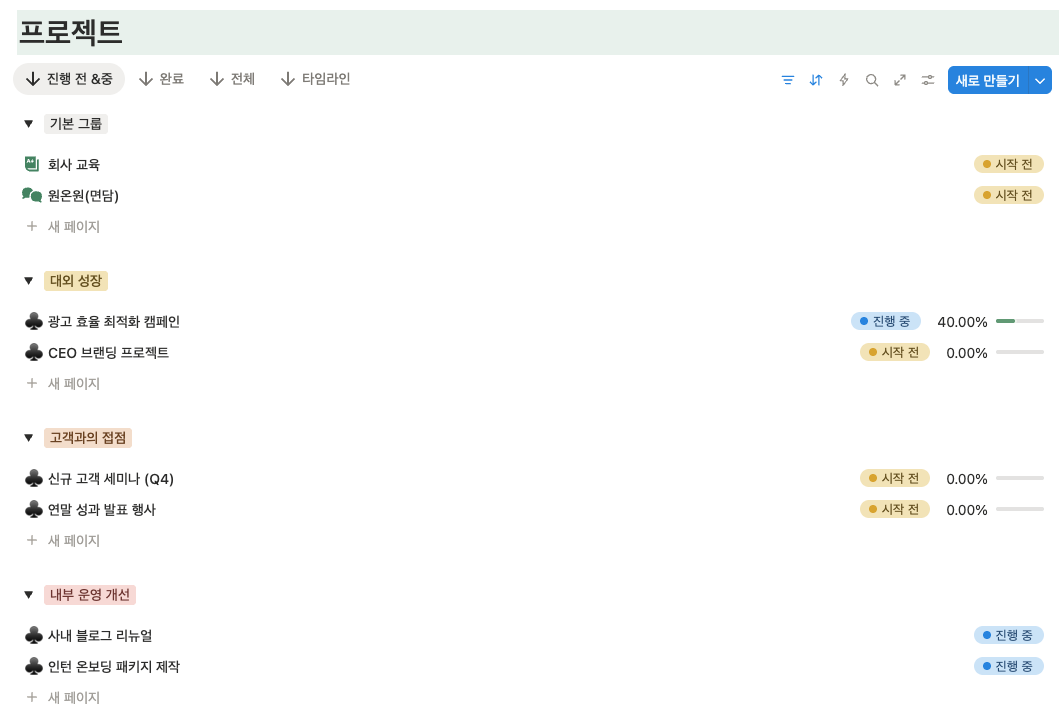Collapse the 기본 그룹 group

(29, 124)
